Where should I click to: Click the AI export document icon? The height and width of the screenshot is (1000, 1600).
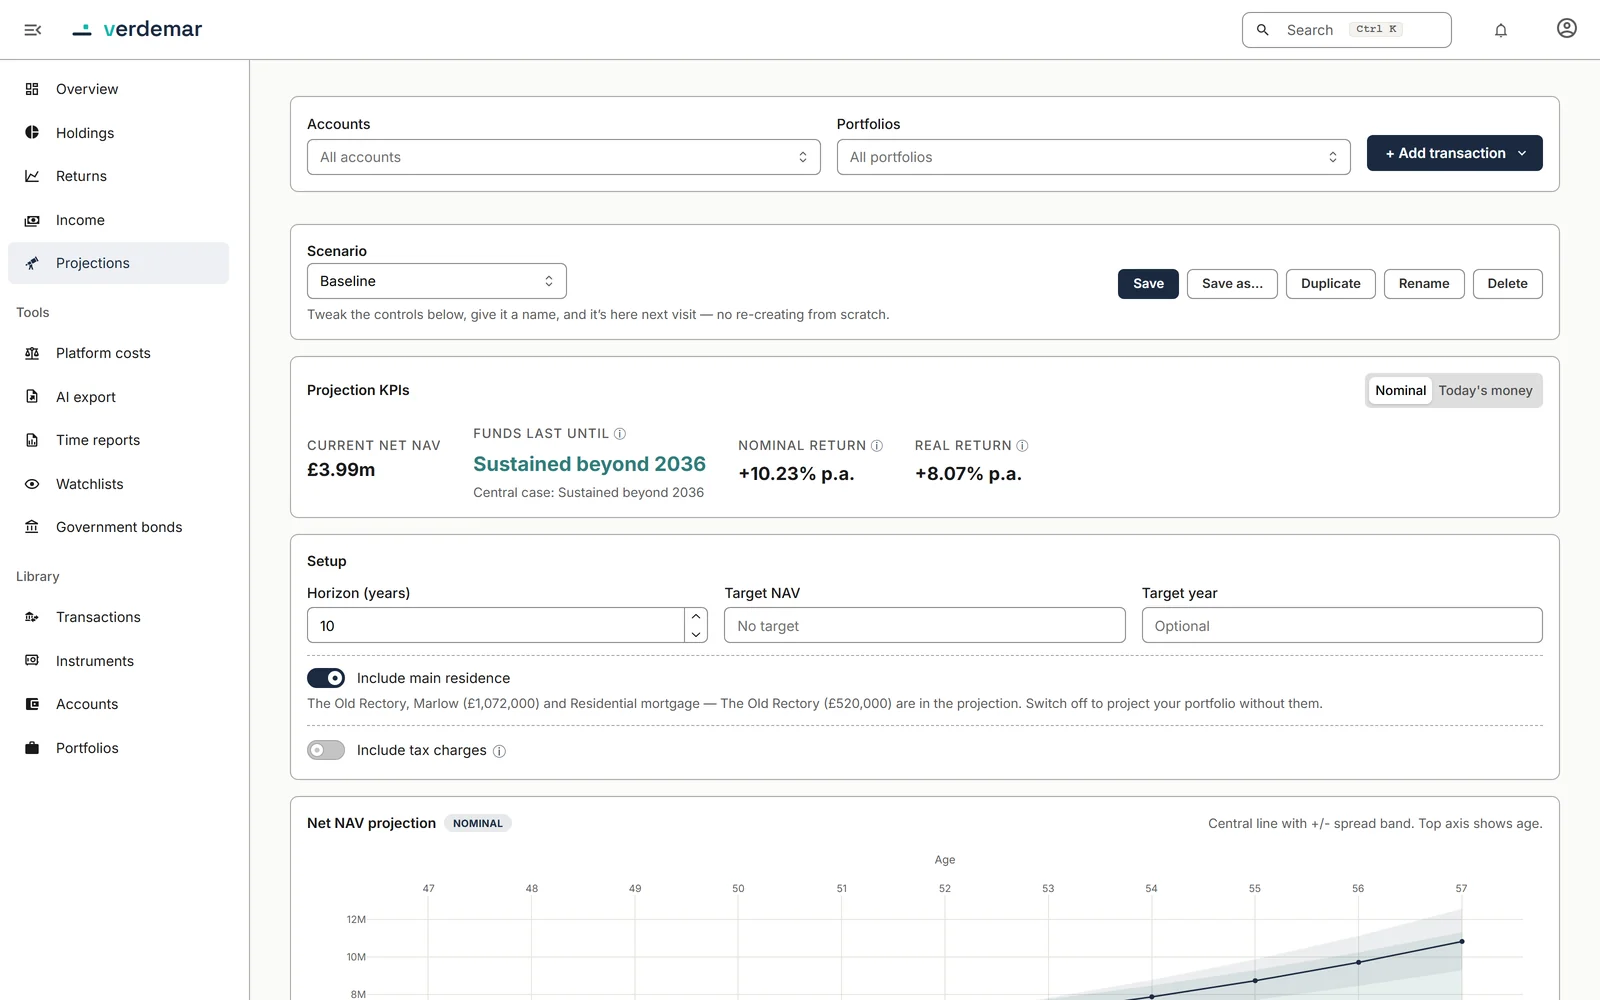pyautogui.click(x=32, y=396)
